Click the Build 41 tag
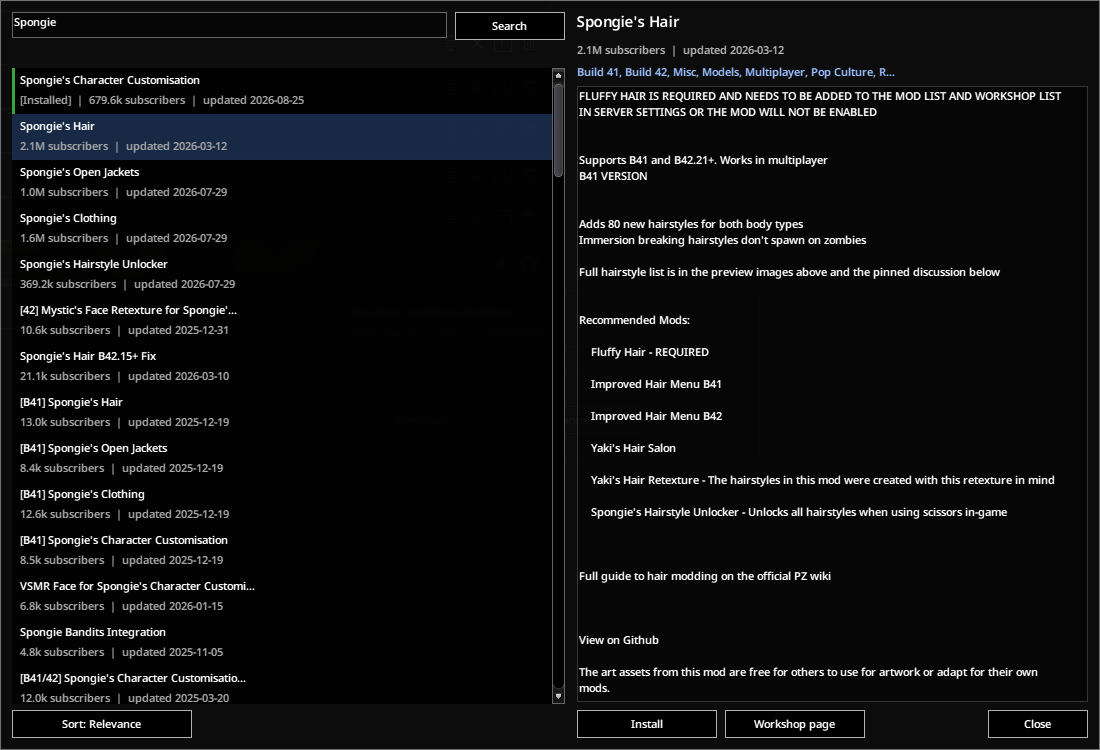The image size is (1100, 750). coord(597,72)
